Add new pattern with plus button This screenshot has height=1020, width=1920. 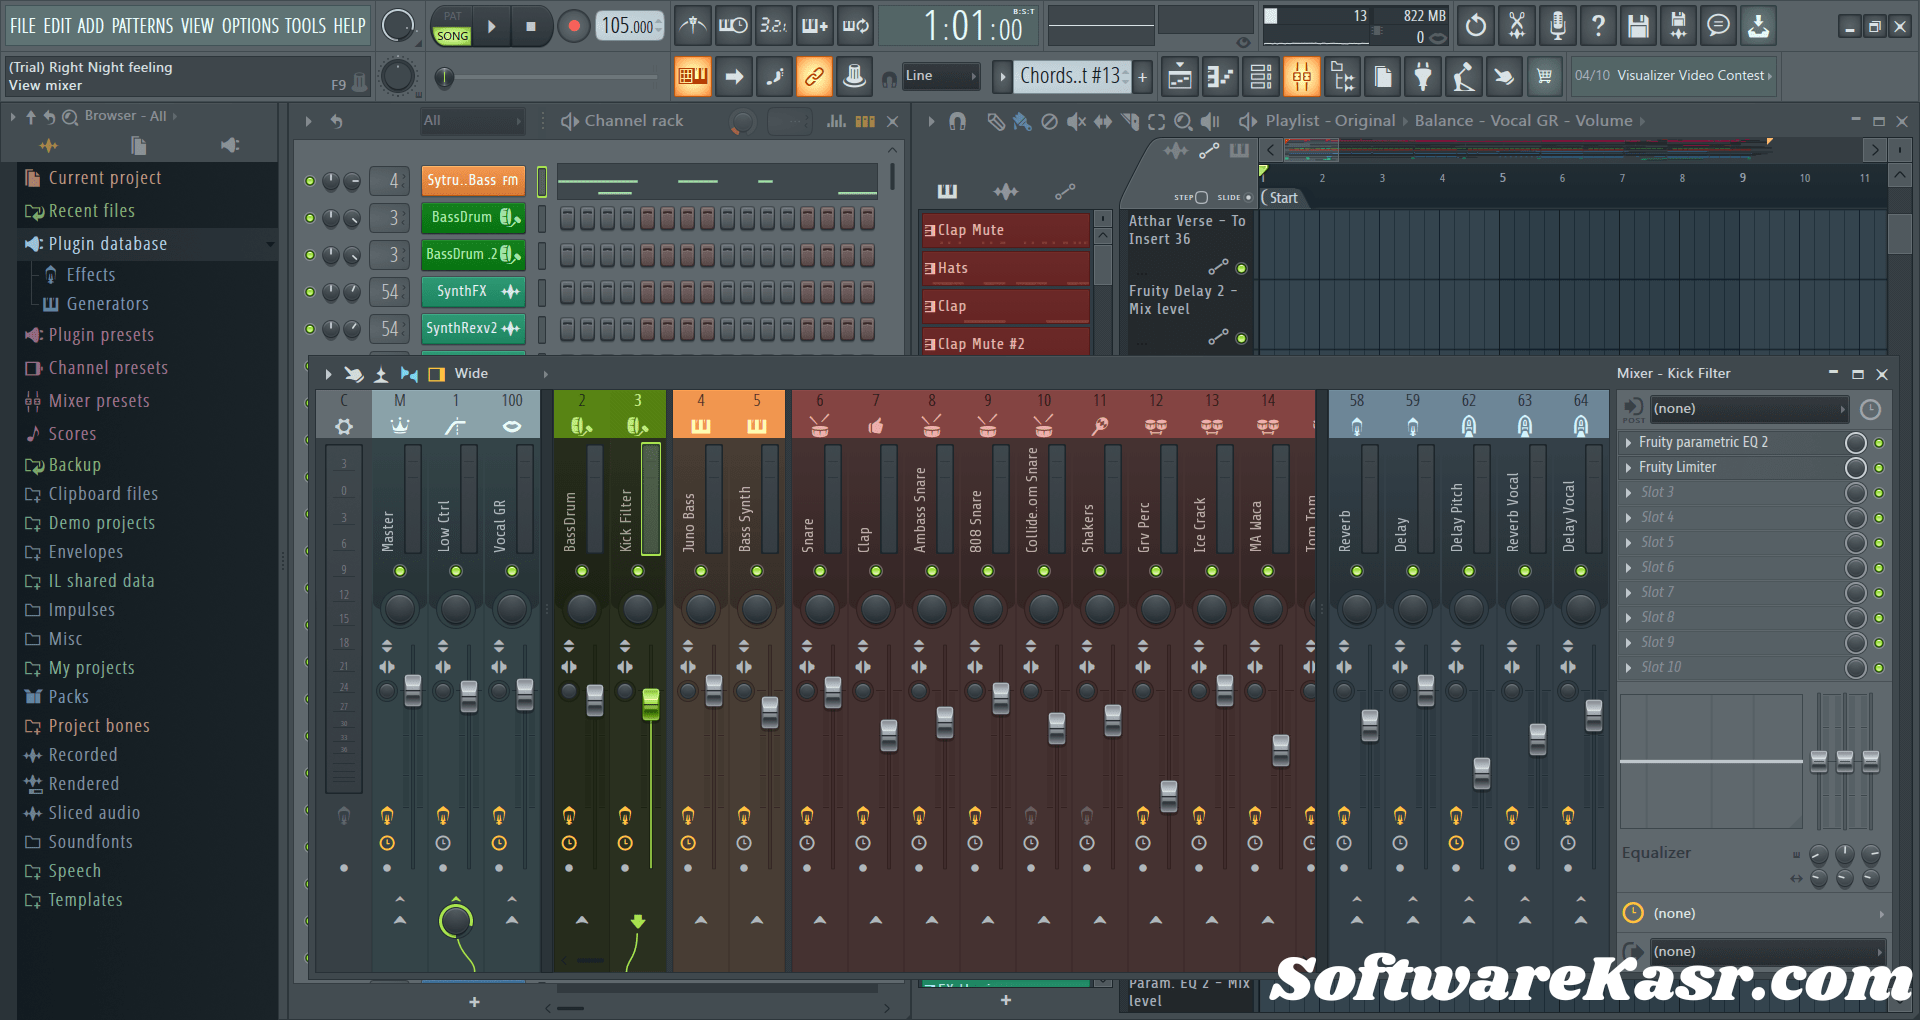tap(1143, 76)
